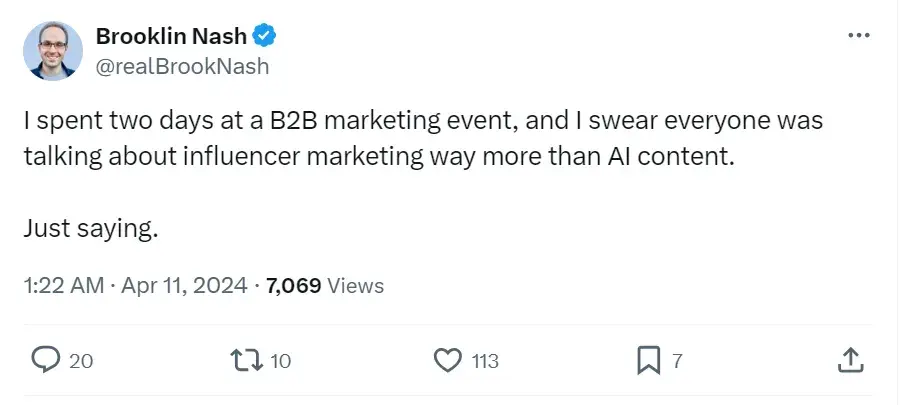Like the tweet with heart icon

[x=450, y=360]
